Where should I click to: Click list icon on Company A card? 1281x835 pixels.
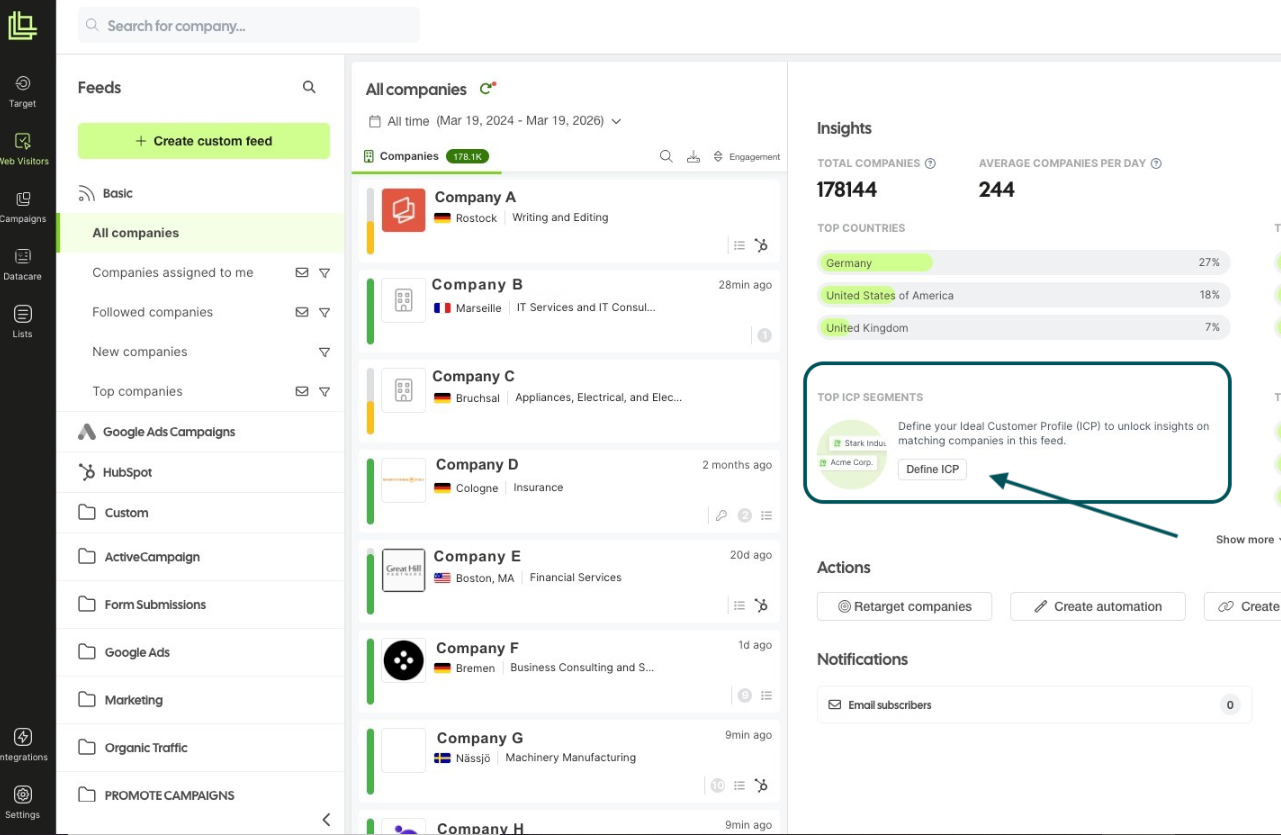coord(739,245)
